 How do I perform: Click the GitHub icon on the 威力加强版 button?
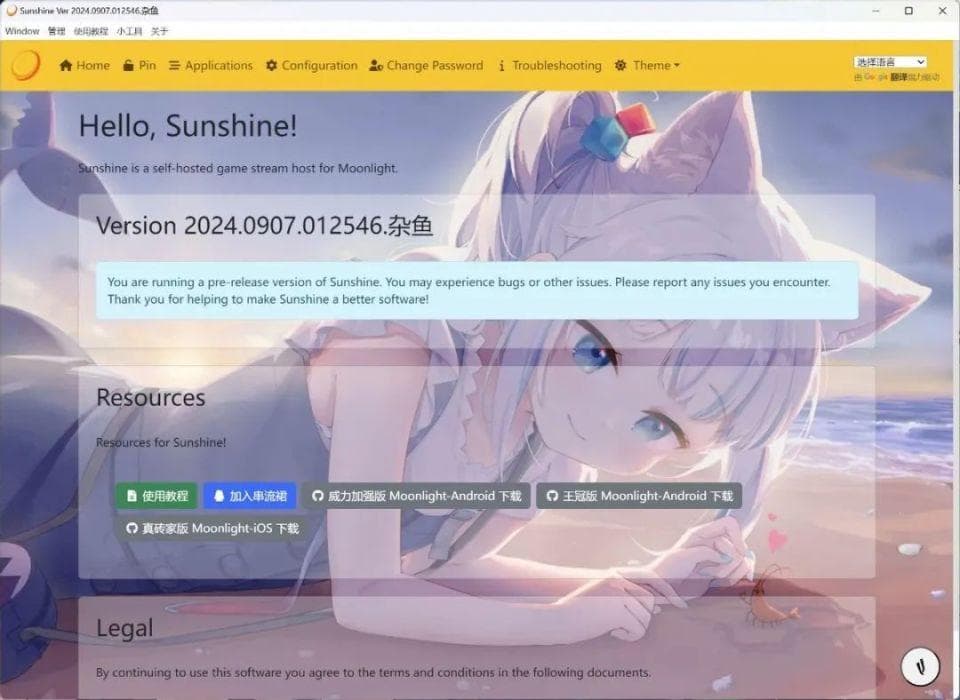[x=317, y=496]
